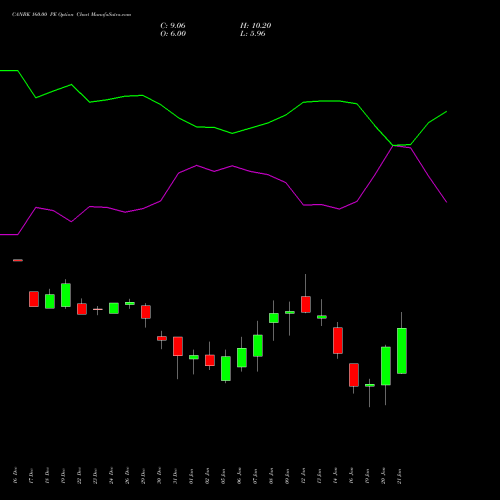The image size is (500, 500).
Task: Click the chart title text at top left
Action: pos(72,15)
